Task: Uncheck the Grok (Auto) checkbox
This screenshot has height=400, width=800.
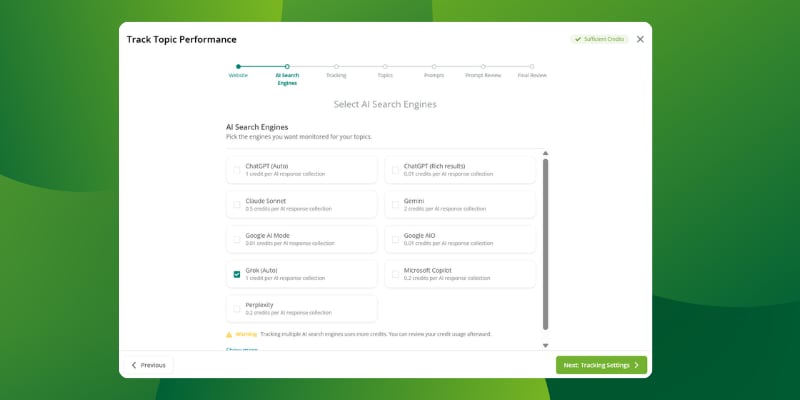Action: [237, 274]
